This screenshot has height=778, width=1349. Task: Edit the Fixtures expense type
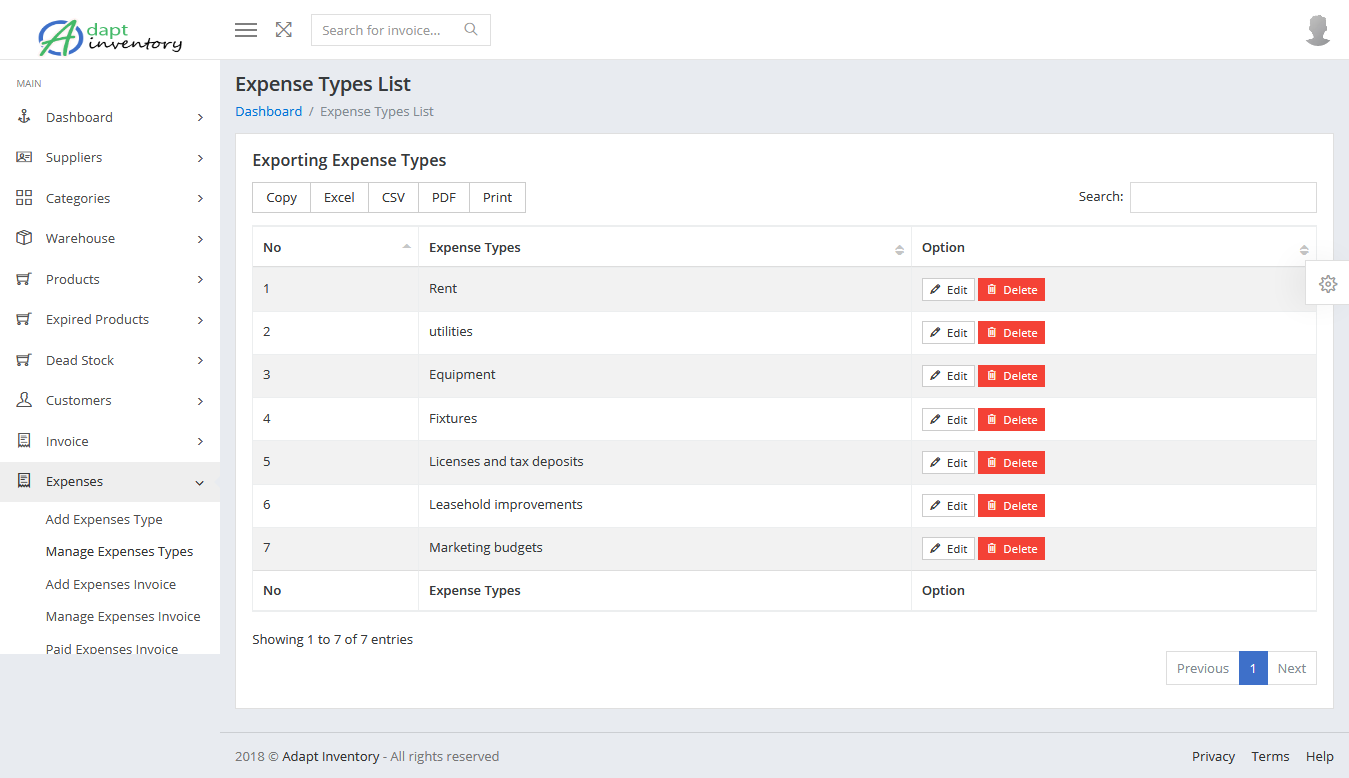(948, 420)
